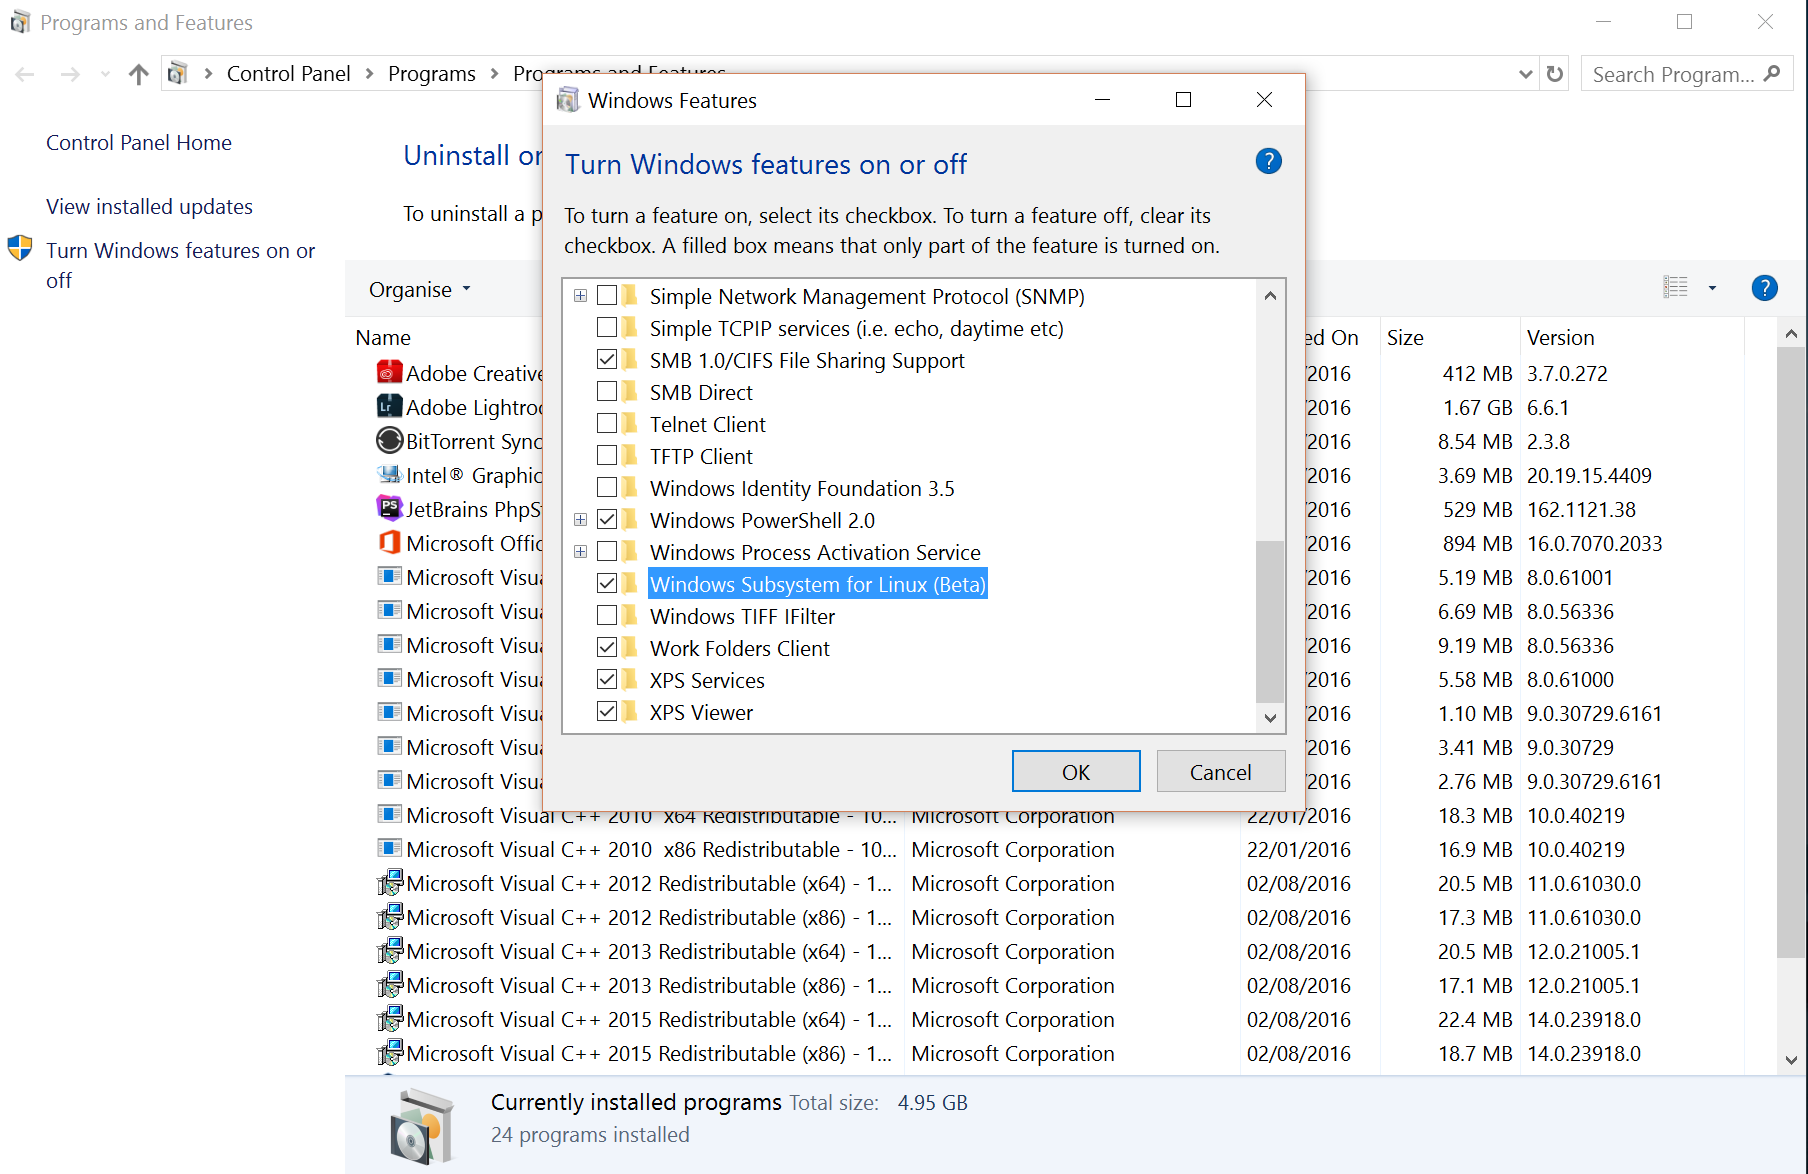
Task: Disable the XPS Viewer feature
Action: pos(609,711)
